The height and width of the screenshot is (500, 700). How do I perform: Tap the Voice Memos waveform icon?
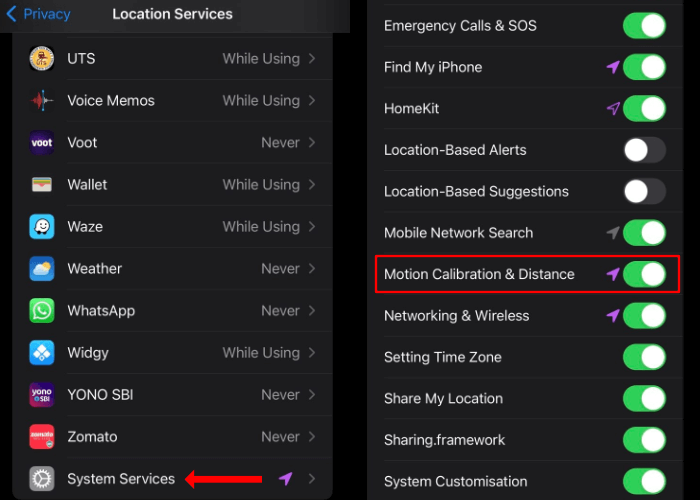tap(42, 101)
